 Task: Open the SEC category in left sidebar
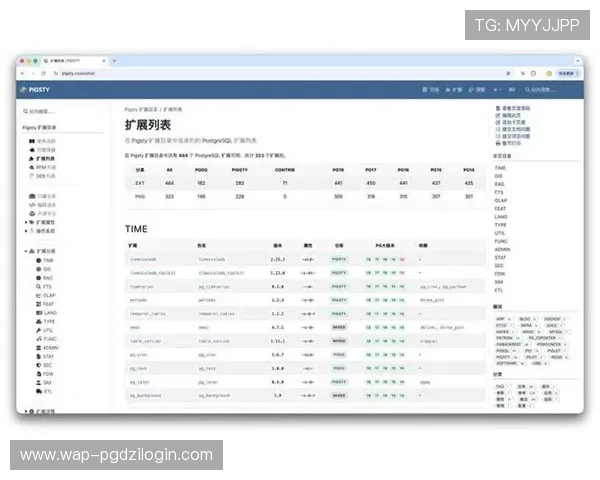47,365
